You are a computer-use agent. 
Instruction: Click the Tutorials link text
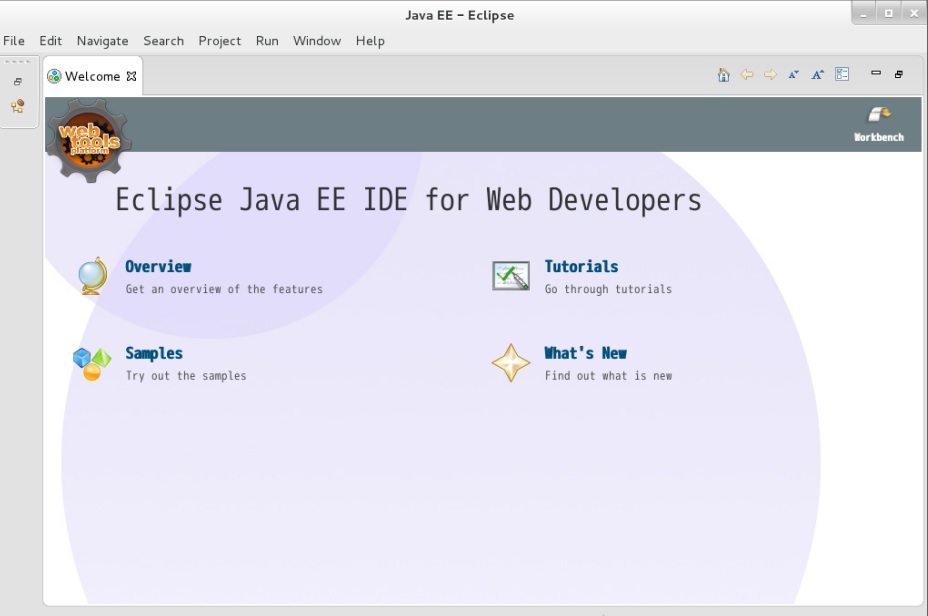581,267
